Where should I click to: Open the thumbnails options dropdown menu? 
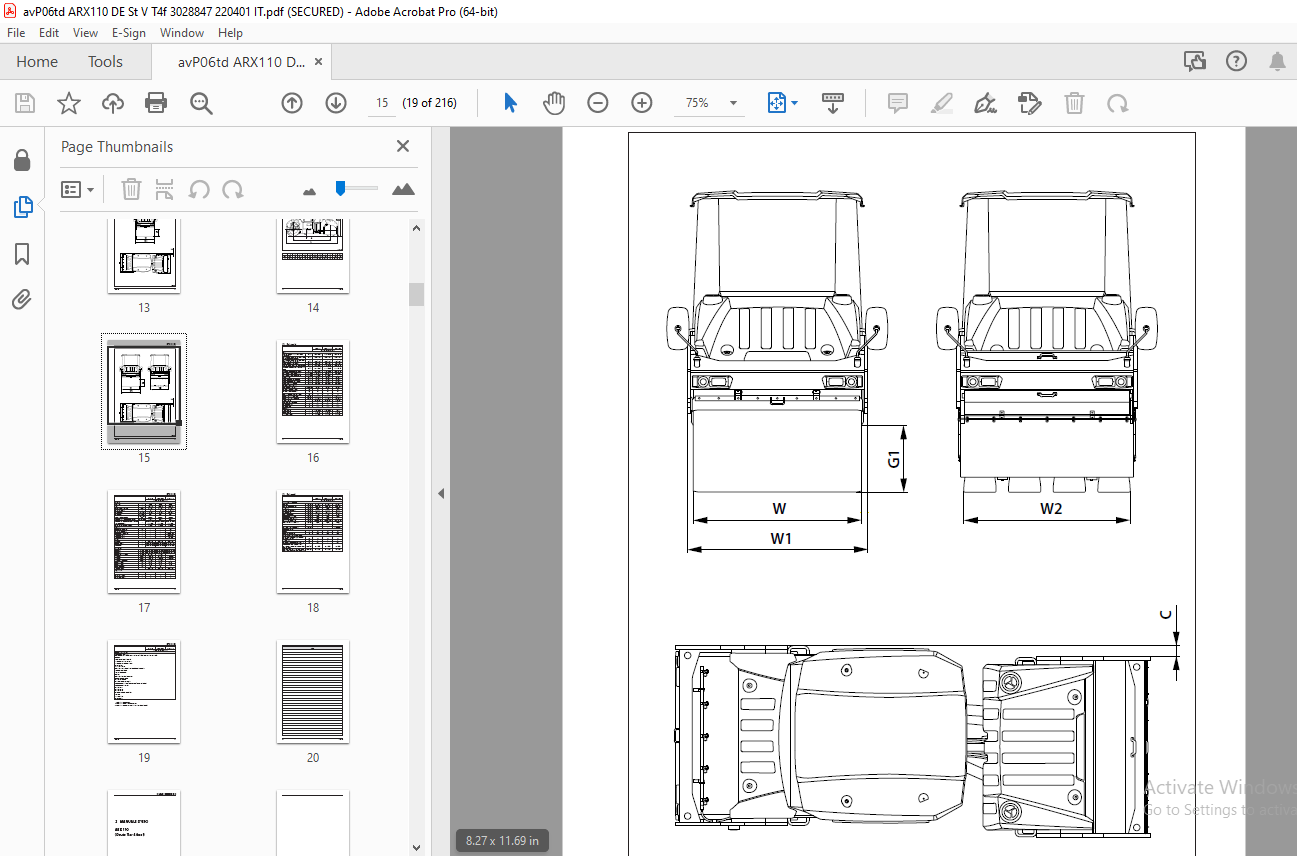78,189
